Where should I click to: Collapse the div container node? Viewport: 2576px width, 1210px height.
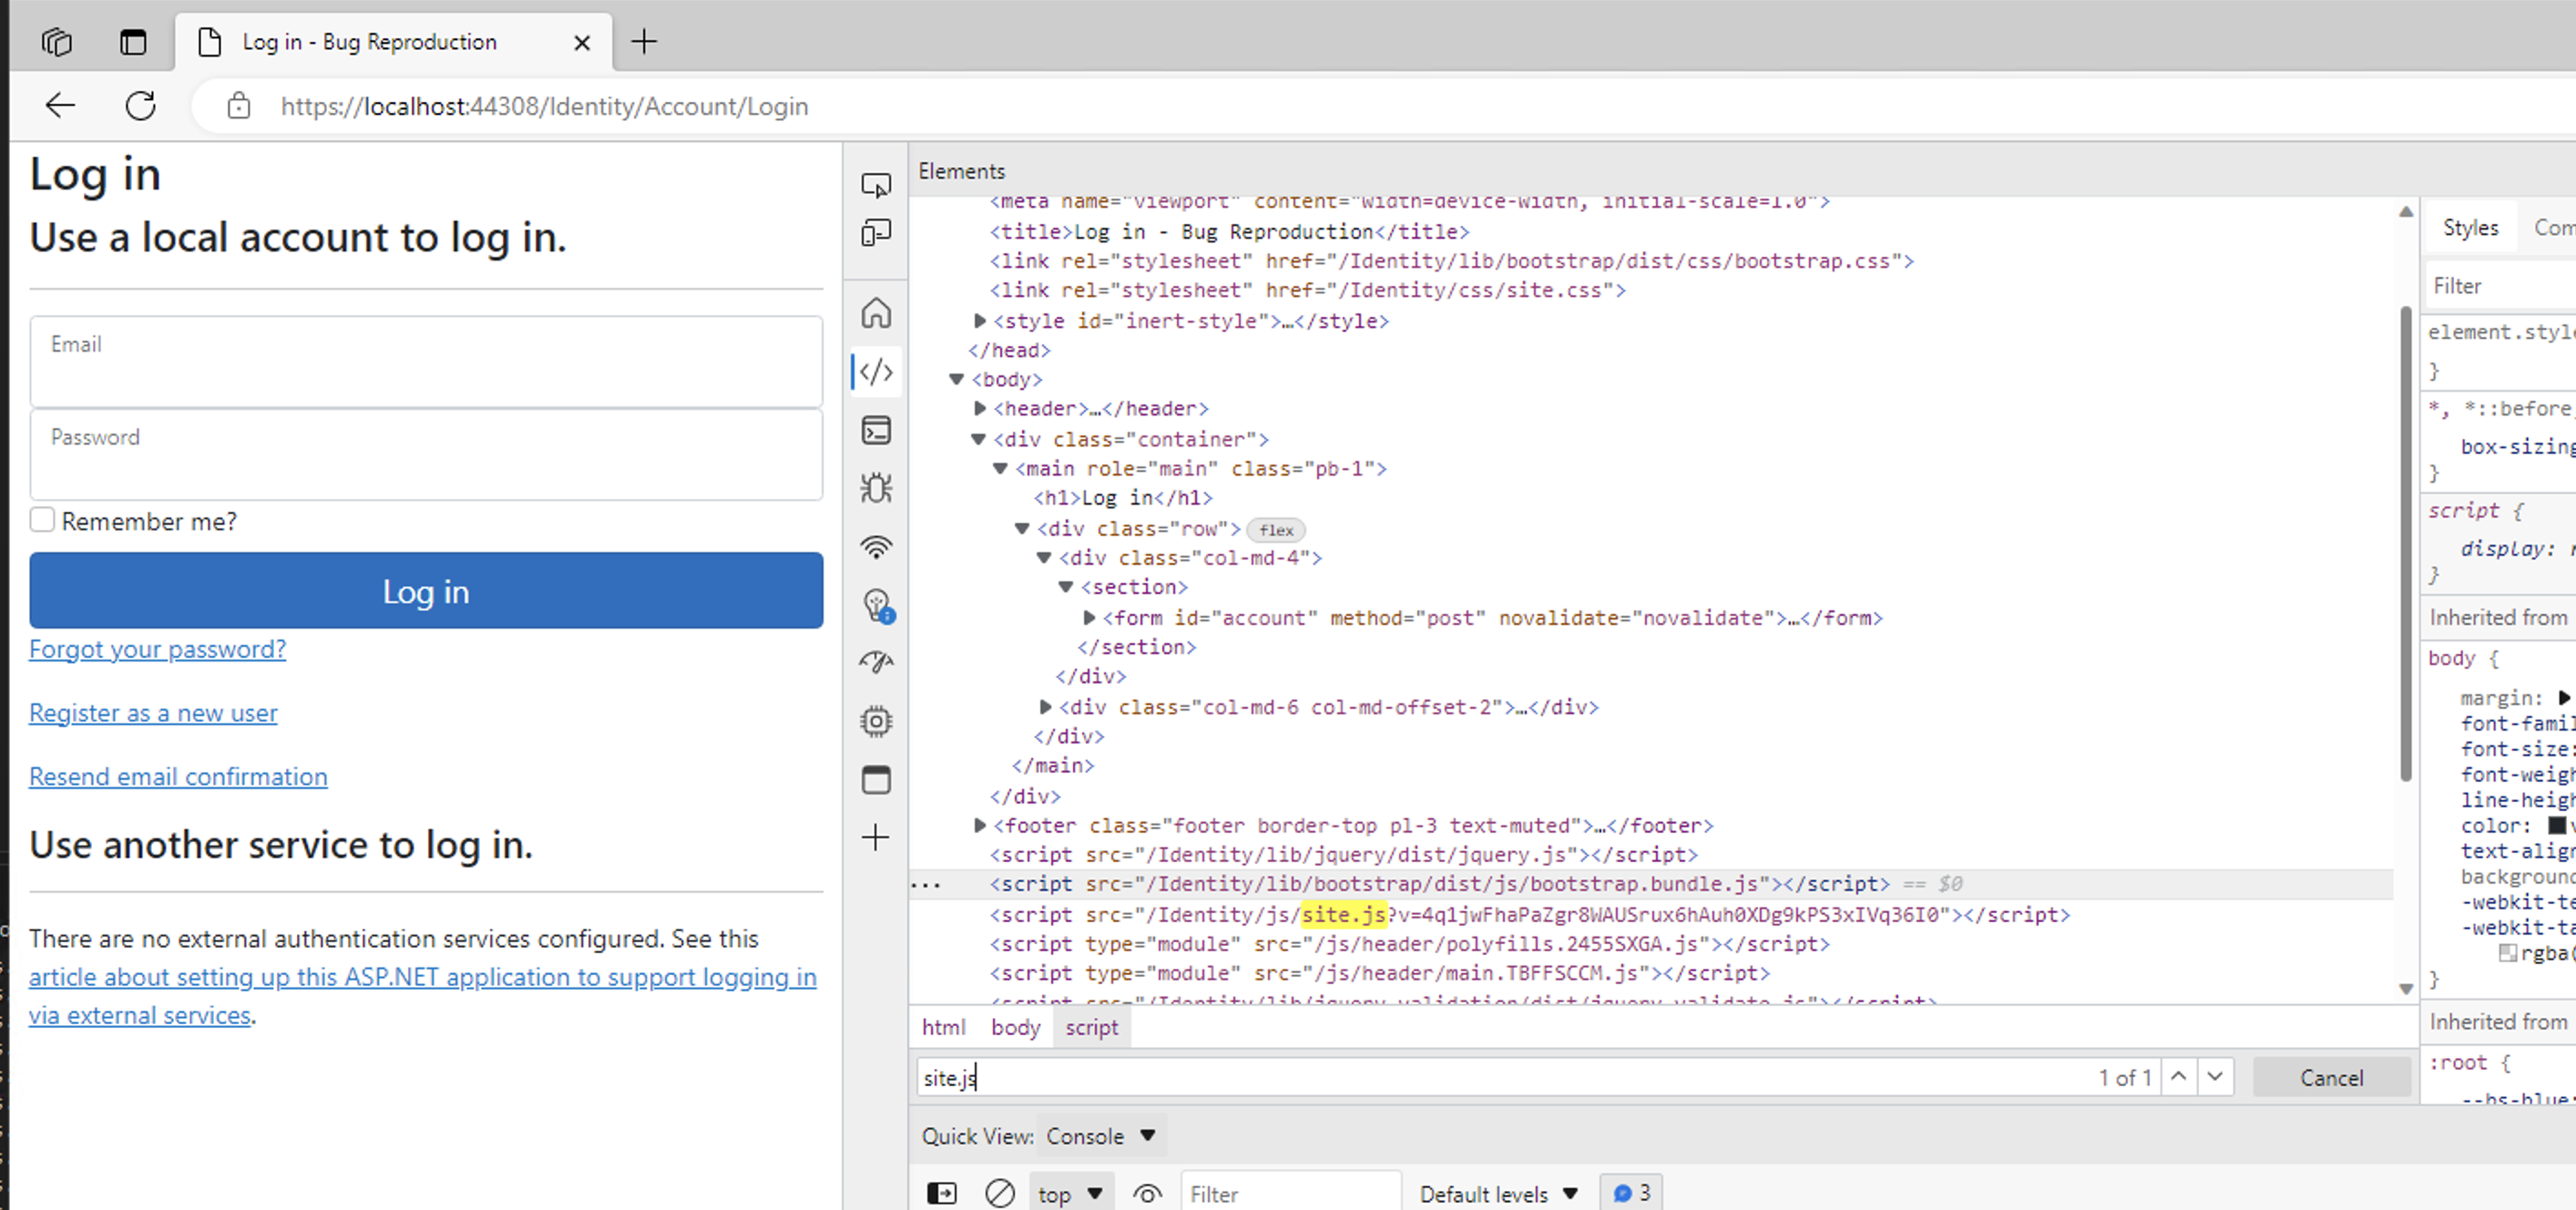(979, 439)
